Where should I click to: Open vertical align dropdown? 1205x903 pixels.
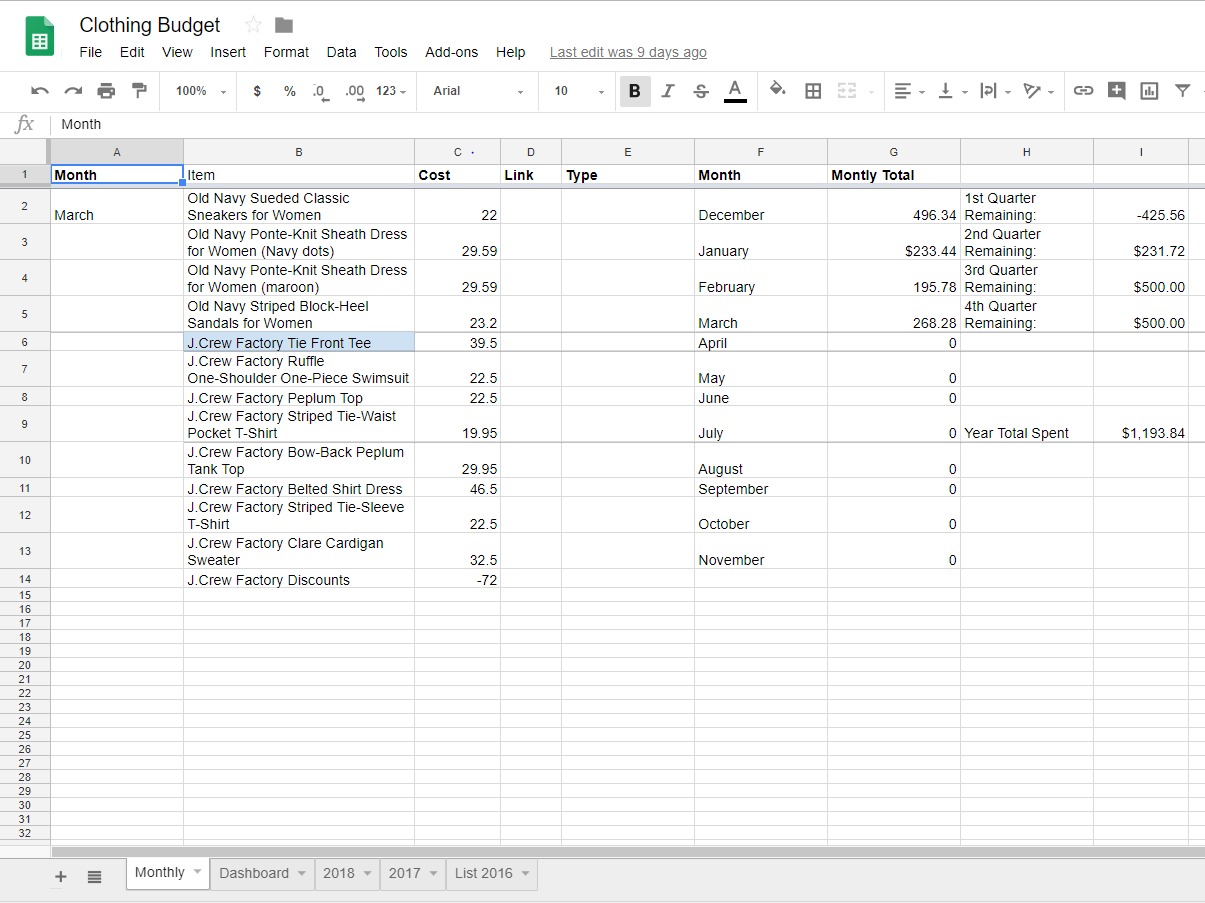coord(952,91)
